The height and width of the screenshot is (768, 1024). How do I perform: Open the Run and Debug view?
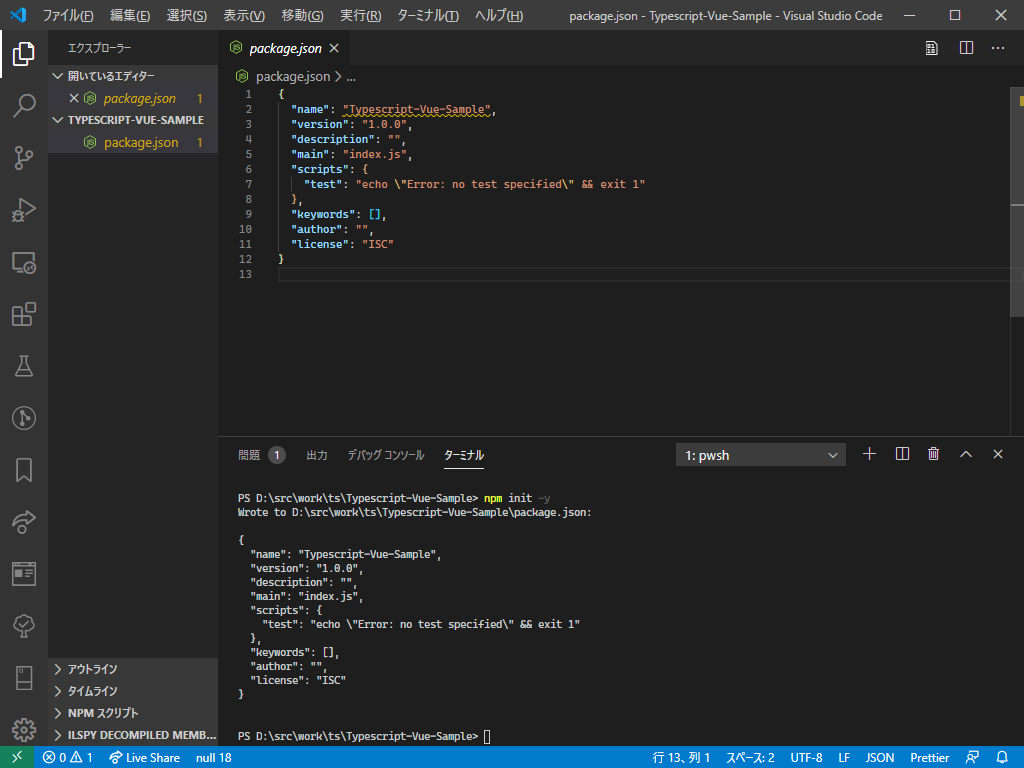[x=24, y=210]
